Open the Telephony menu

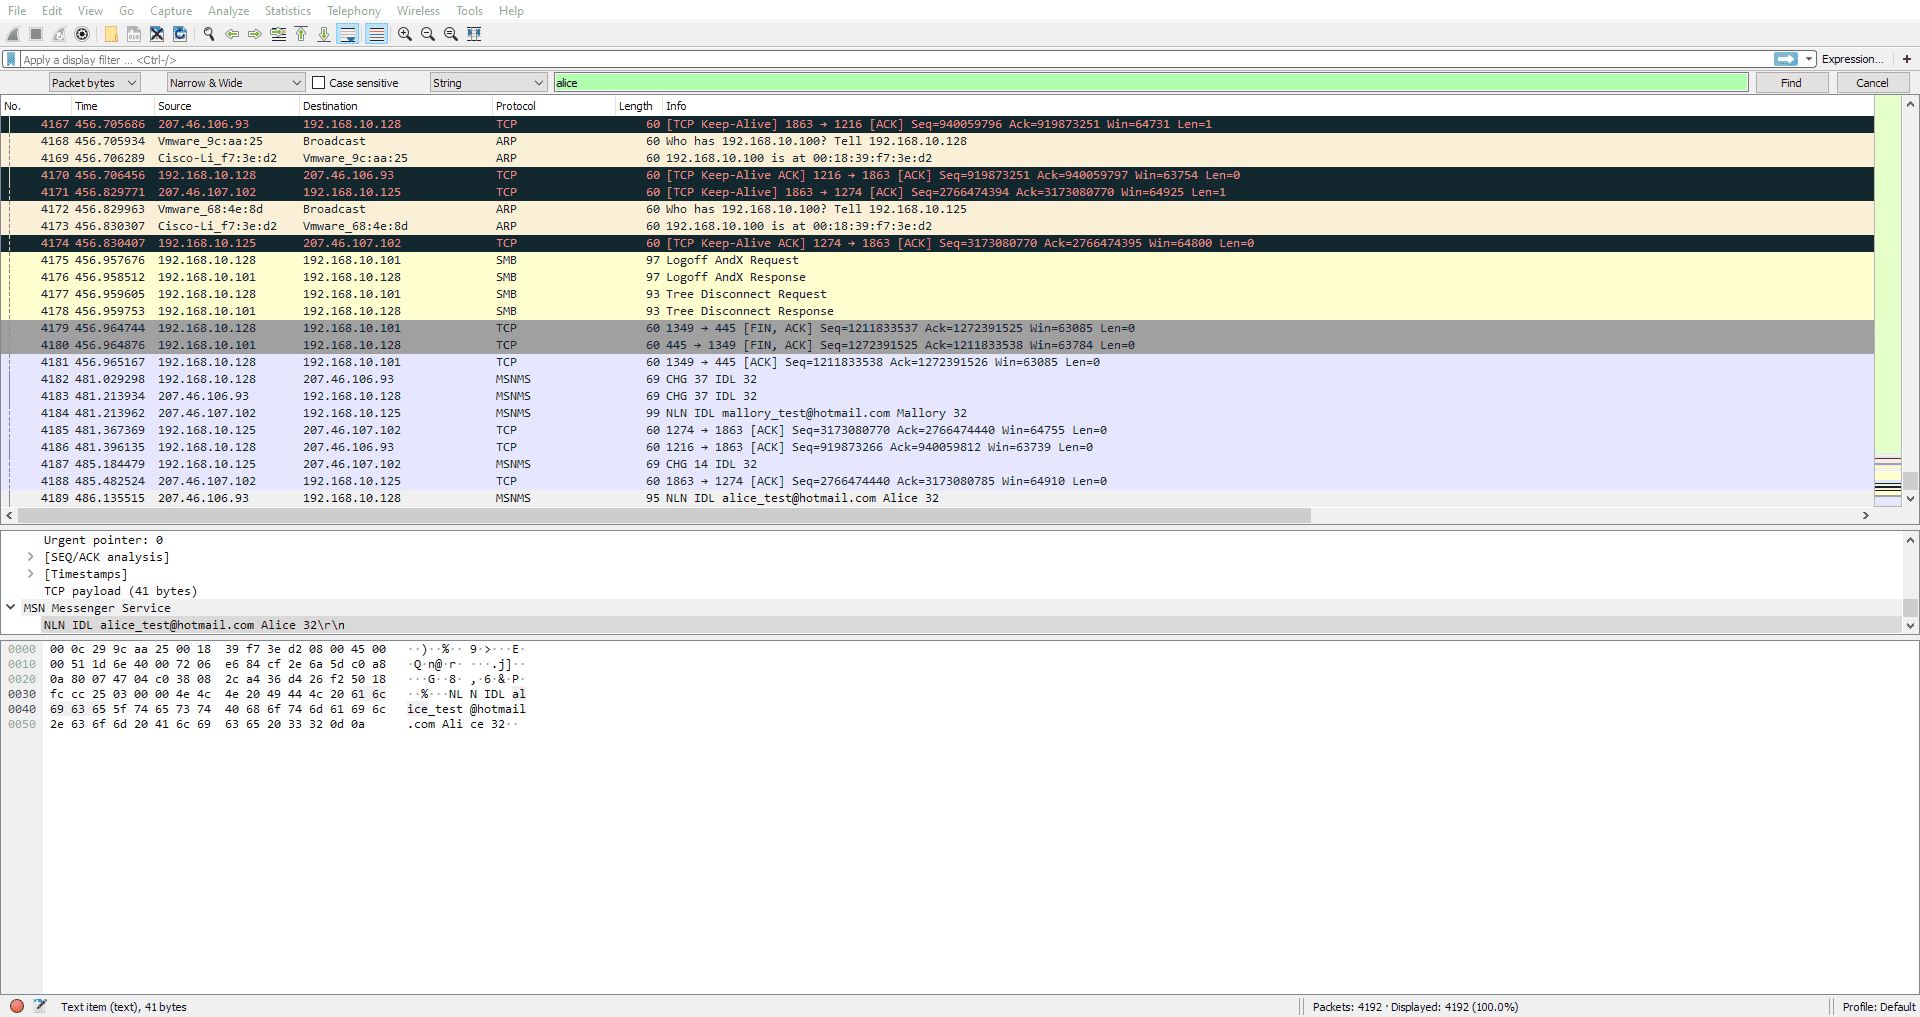click(x=353, y=11)
